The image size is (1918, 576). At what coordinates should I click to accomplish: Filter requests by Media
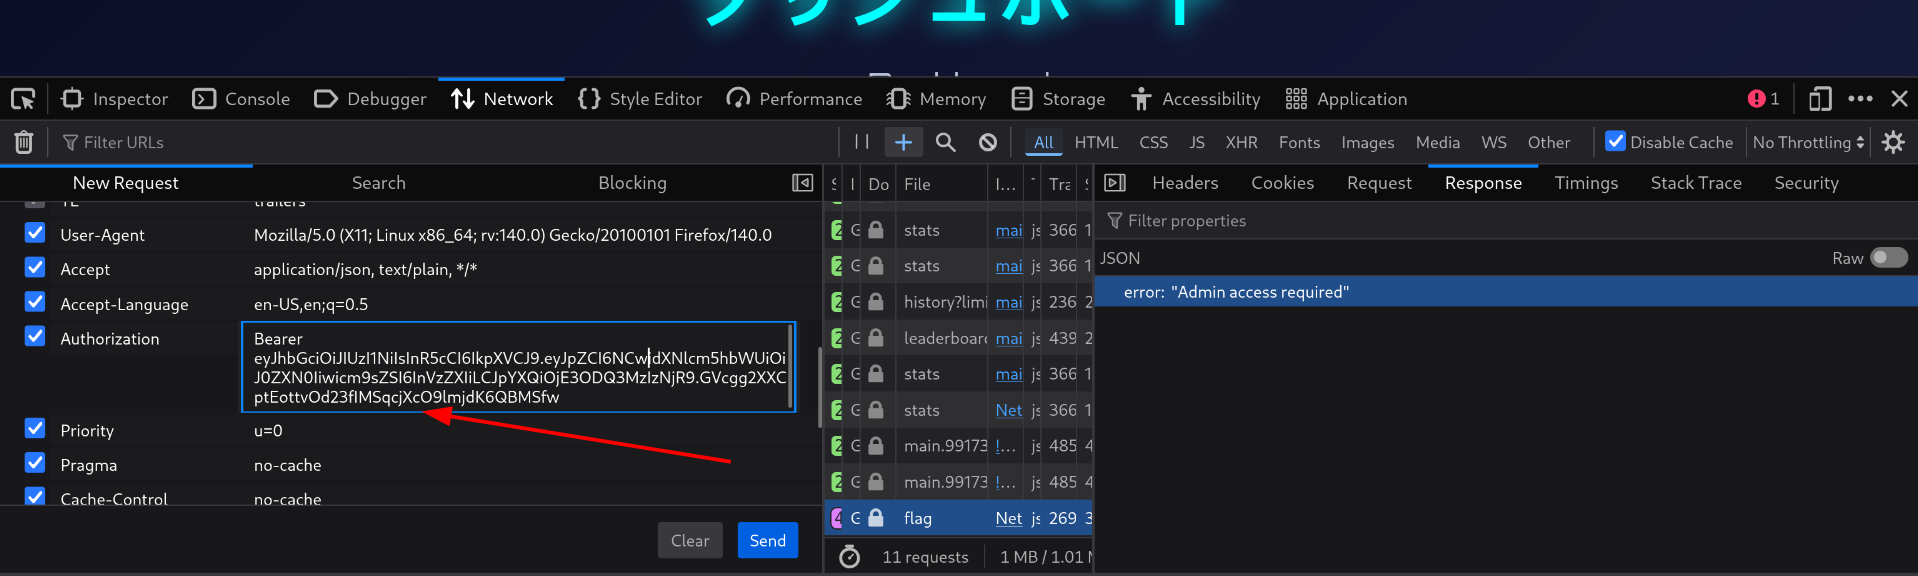1438,142
